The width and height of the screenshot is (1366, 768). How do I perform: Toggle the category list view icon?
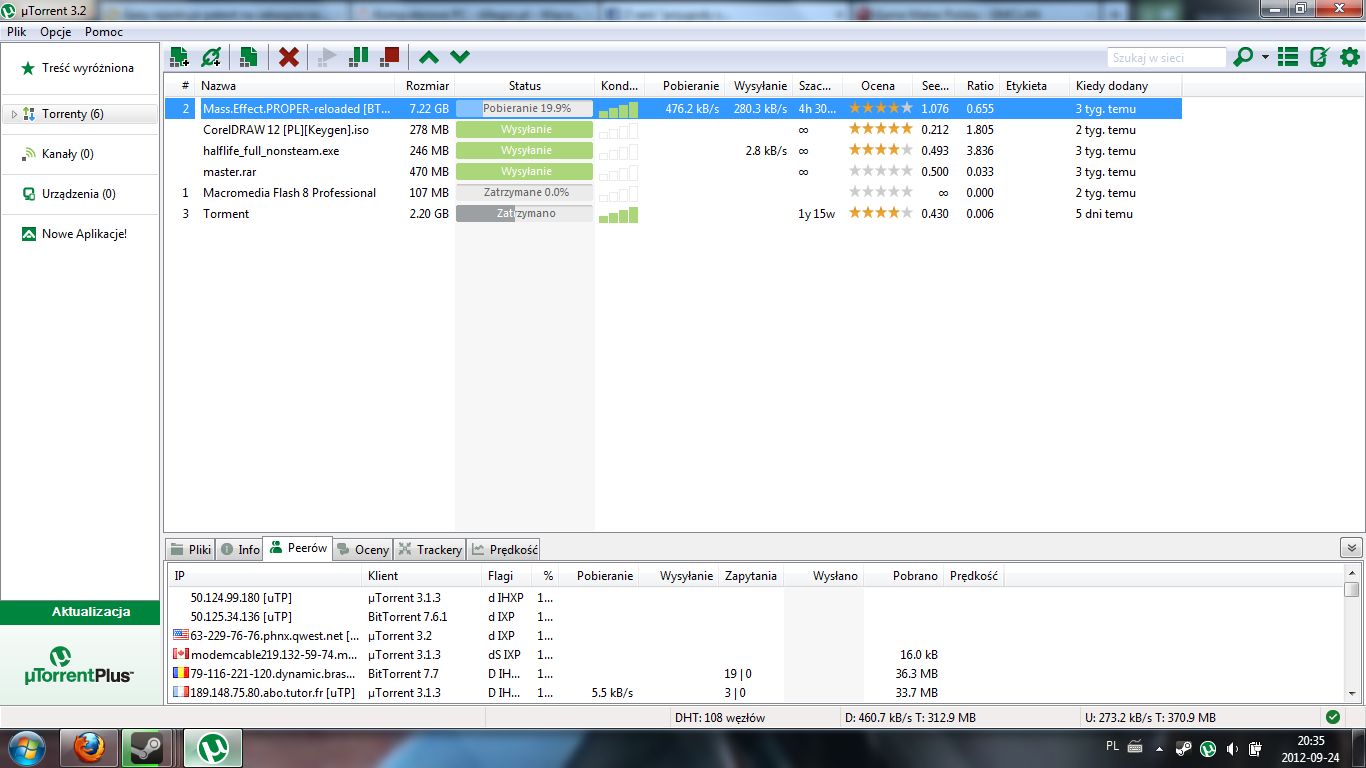(1288, 57)
